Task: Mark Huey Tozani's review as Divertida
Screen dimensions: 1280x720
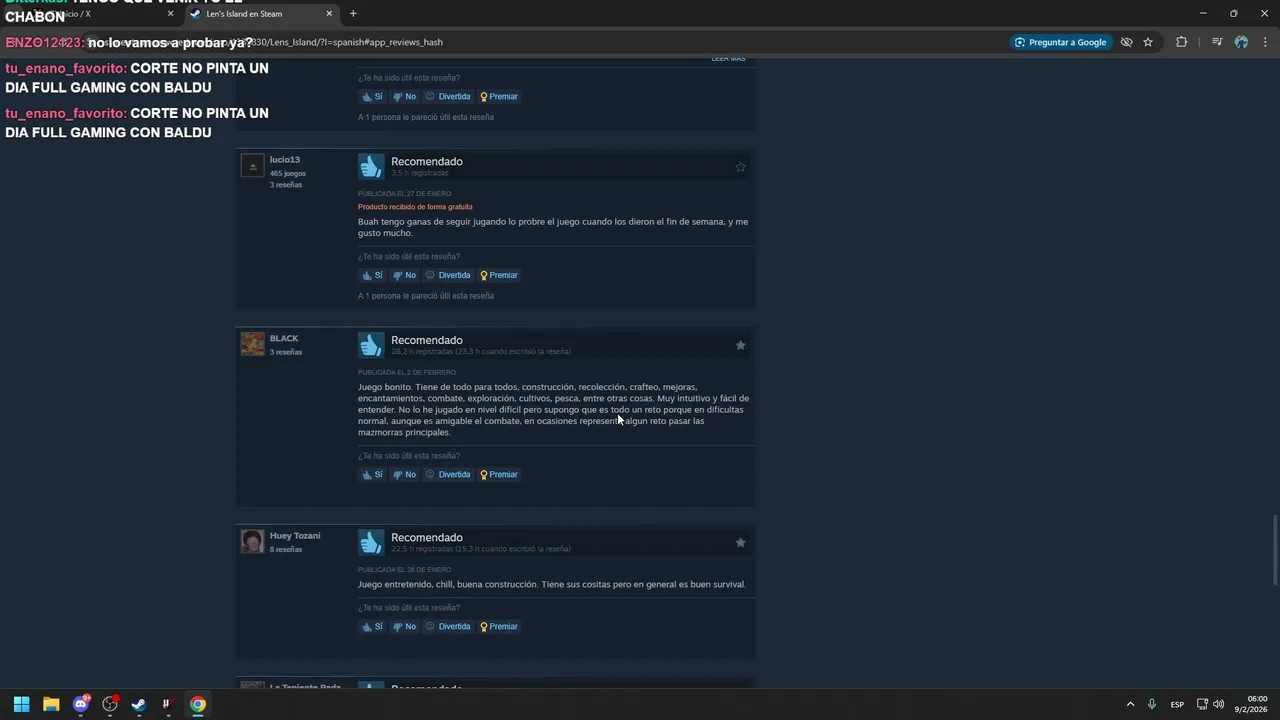Action: click(x=447, y=626)
